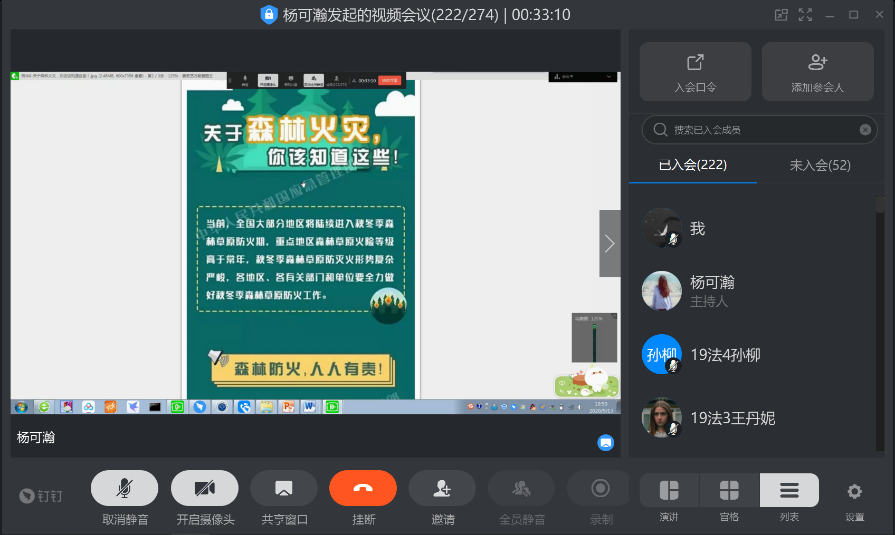The height and width of the screenshot is (535, 895).
Task: Turn on camera (开启摄像头)
Action: 204,488
